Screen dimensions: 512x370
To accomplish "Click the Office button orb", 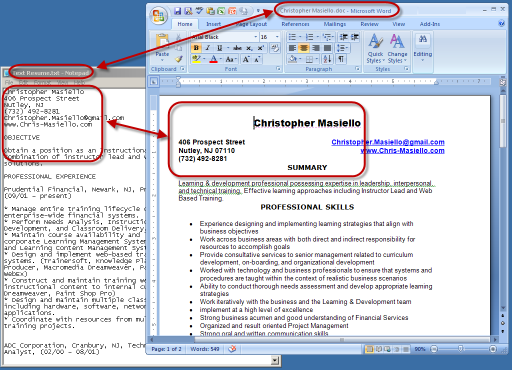I will pyautogui.click(x=159, y=15).
